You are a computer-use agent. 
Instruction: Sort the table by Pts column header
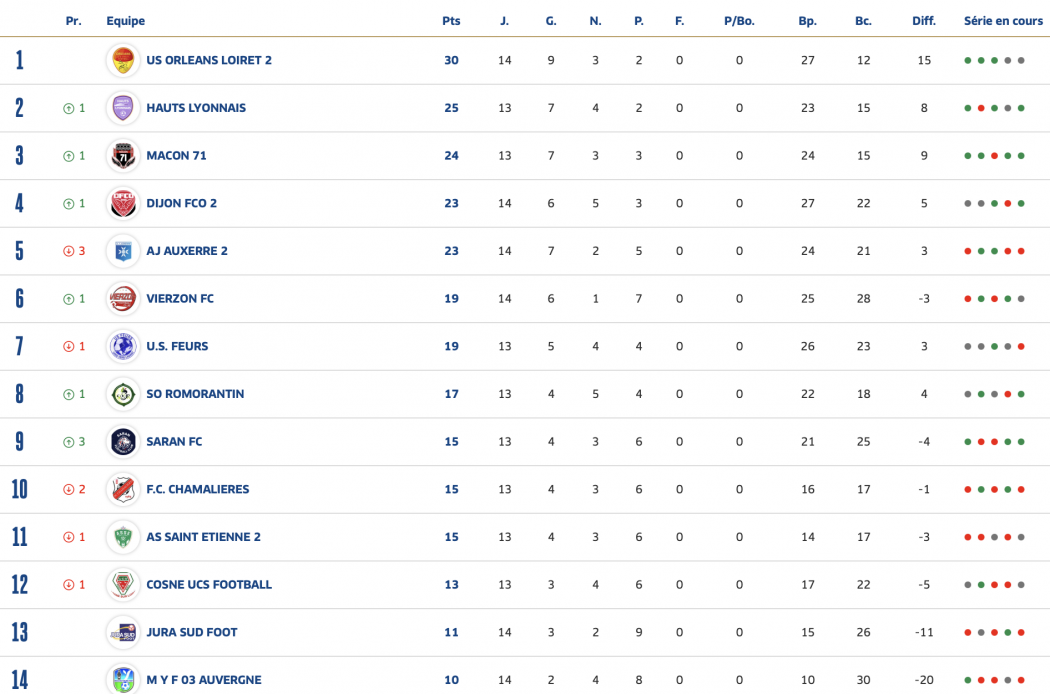451,21
